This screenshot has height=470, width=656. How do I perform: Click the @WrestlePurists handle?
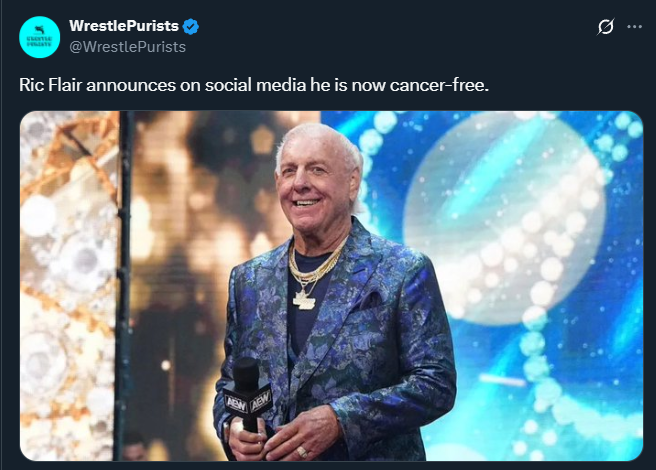tap(127, 46)
